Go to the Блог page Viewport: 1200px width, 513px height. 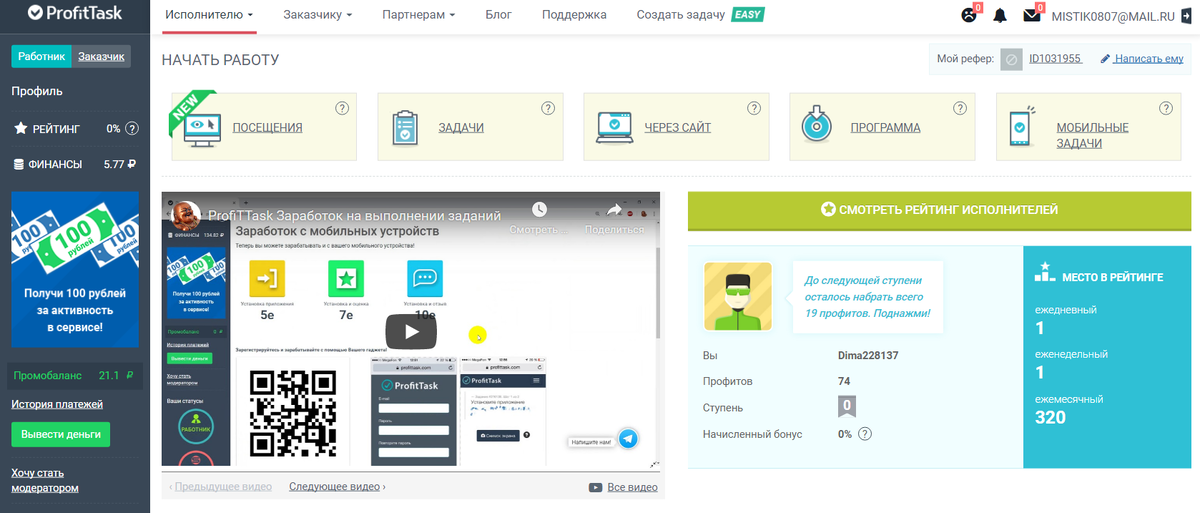[499, 15]
